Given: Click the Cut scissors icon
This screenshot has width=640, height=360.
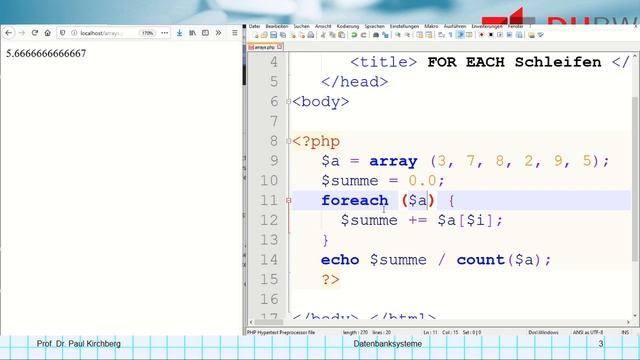Looking at the screenshot, I should click(323, 35).
